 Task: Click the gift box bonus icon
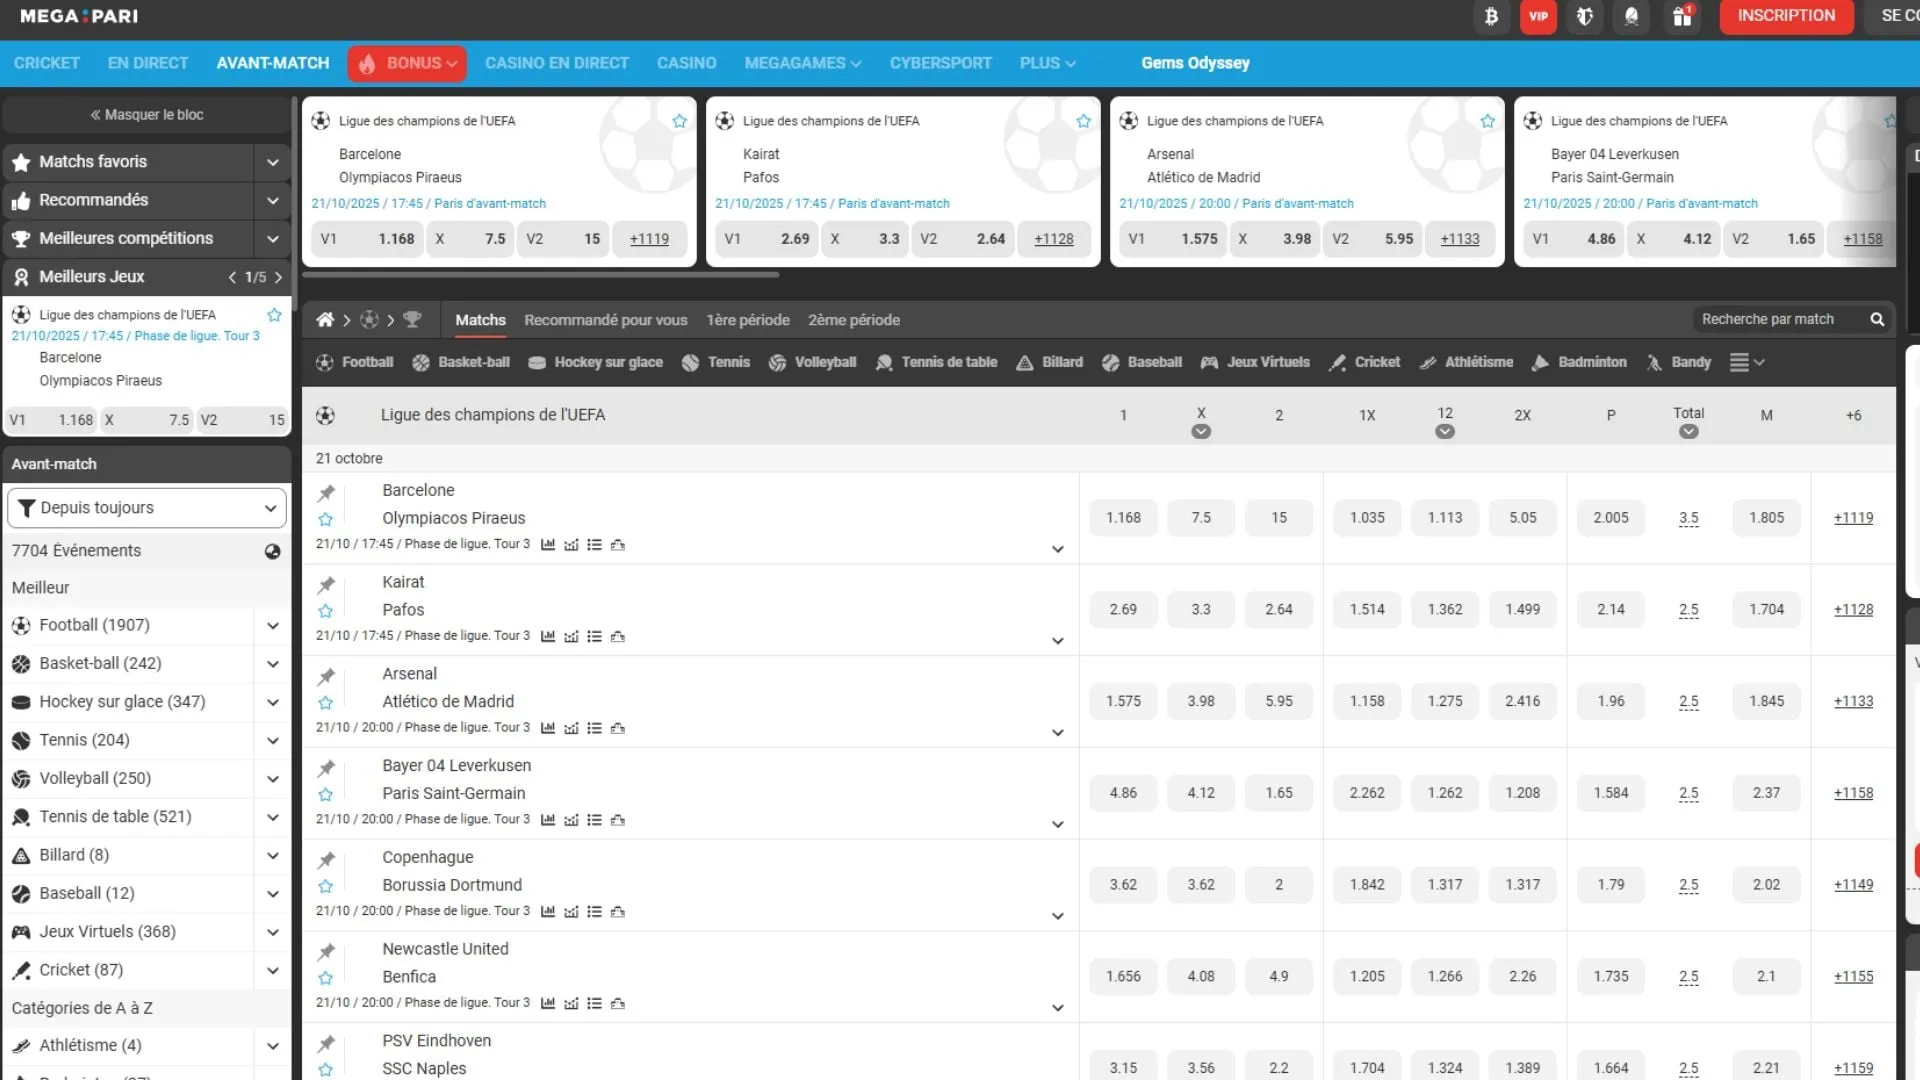[1682, 16]
